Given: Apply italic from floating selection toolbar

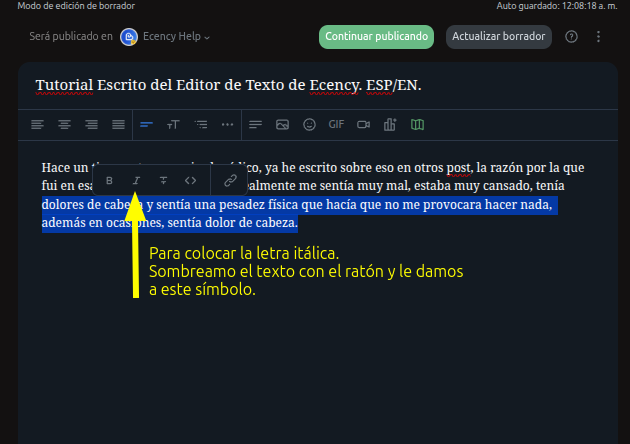Looking at the screenshot, I should (136, 180).
